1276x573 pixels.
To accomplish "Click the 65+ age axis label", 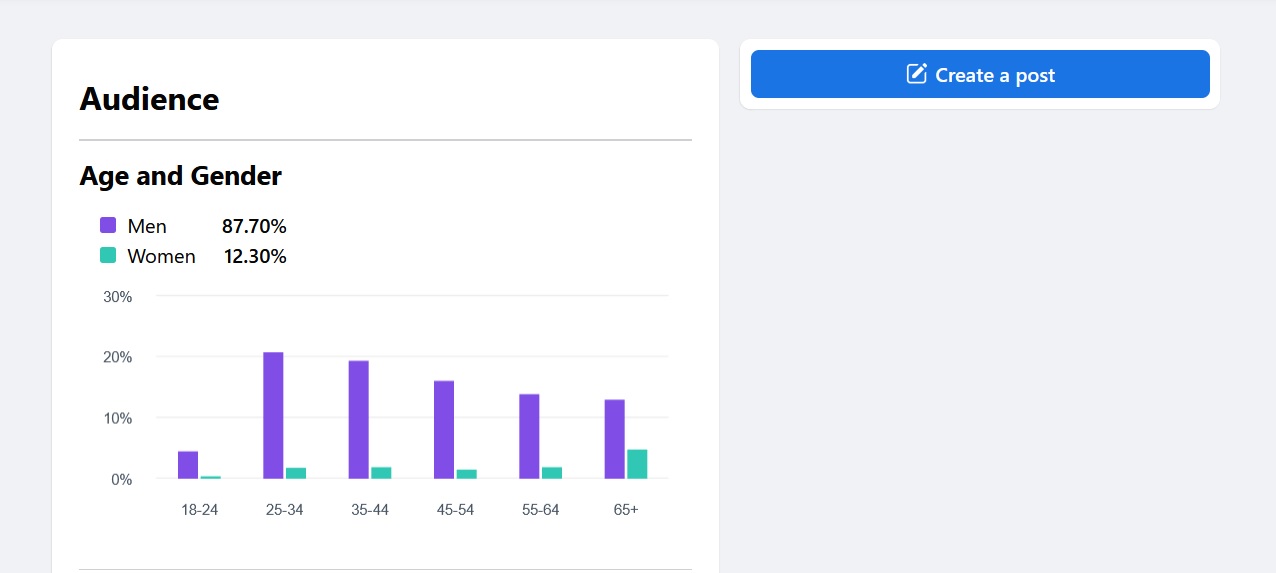I will (626, 509).
